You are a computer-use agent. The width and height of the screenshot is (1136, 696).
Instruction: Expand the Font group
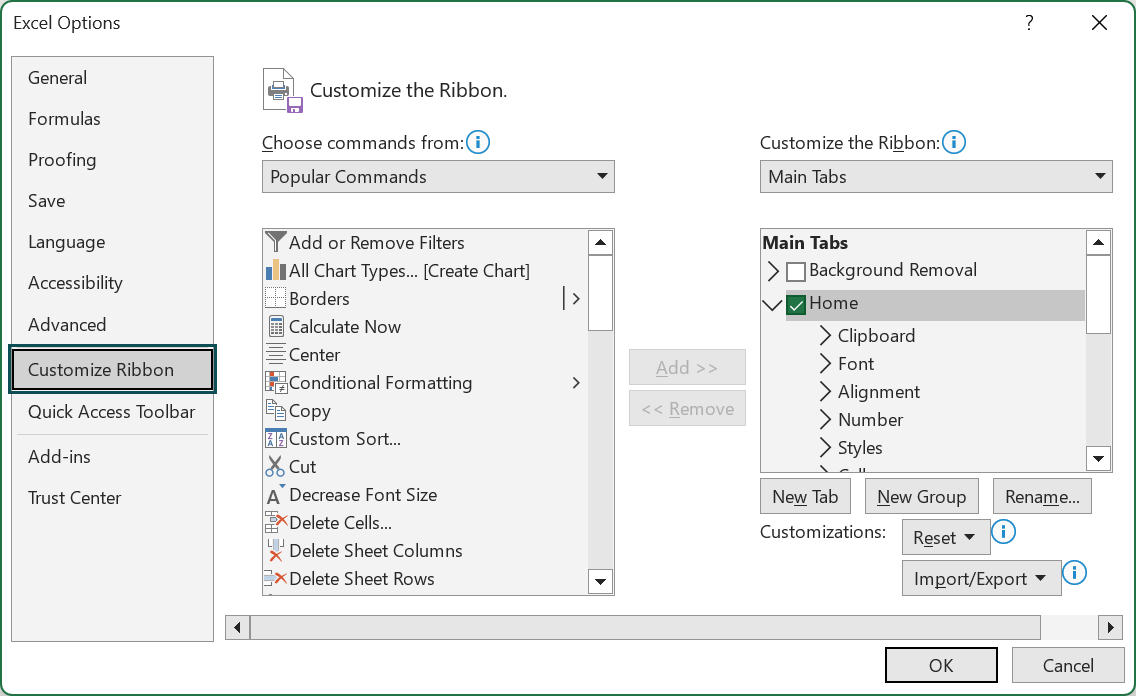click(824, 364)
